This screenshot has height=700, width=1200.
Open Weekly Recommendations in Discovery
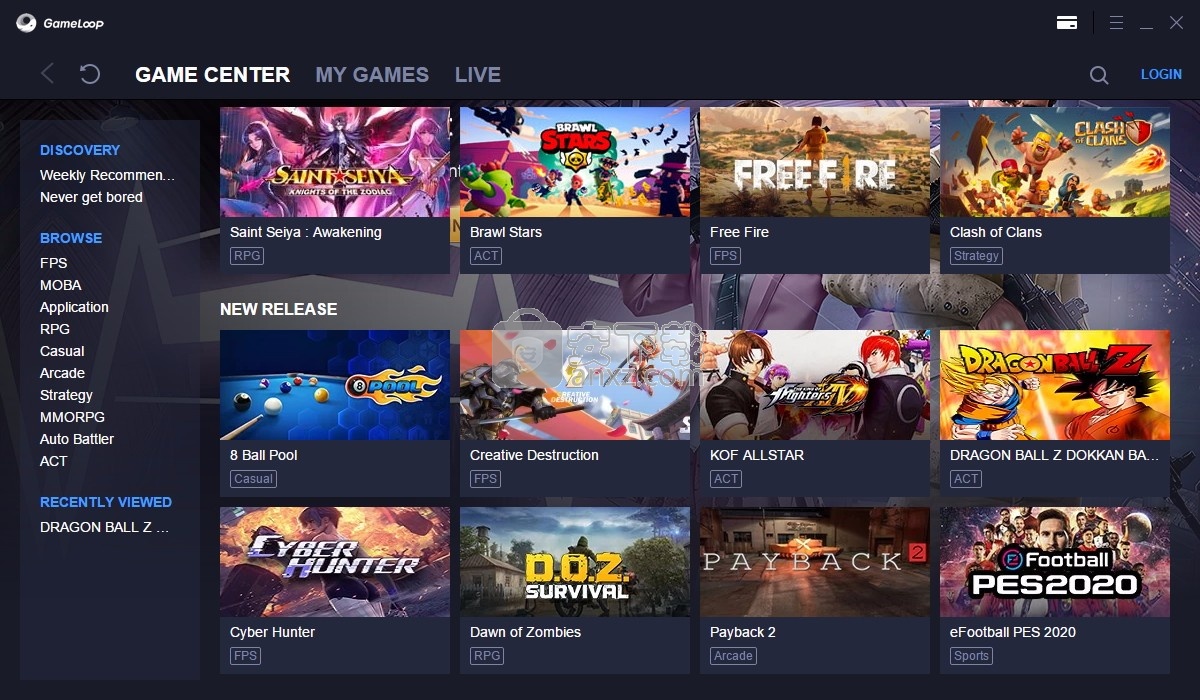click(107, 175)
